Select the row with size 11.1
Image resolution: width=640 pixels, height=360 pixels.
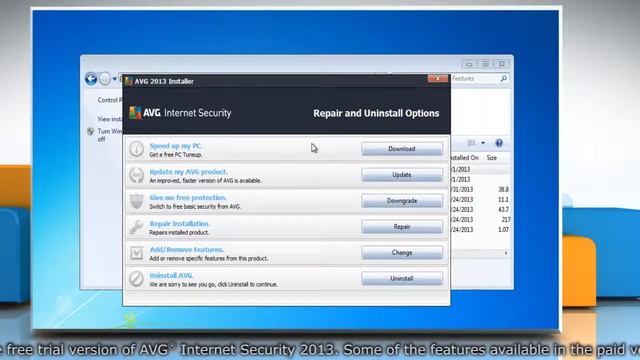[x=480, y=200]
